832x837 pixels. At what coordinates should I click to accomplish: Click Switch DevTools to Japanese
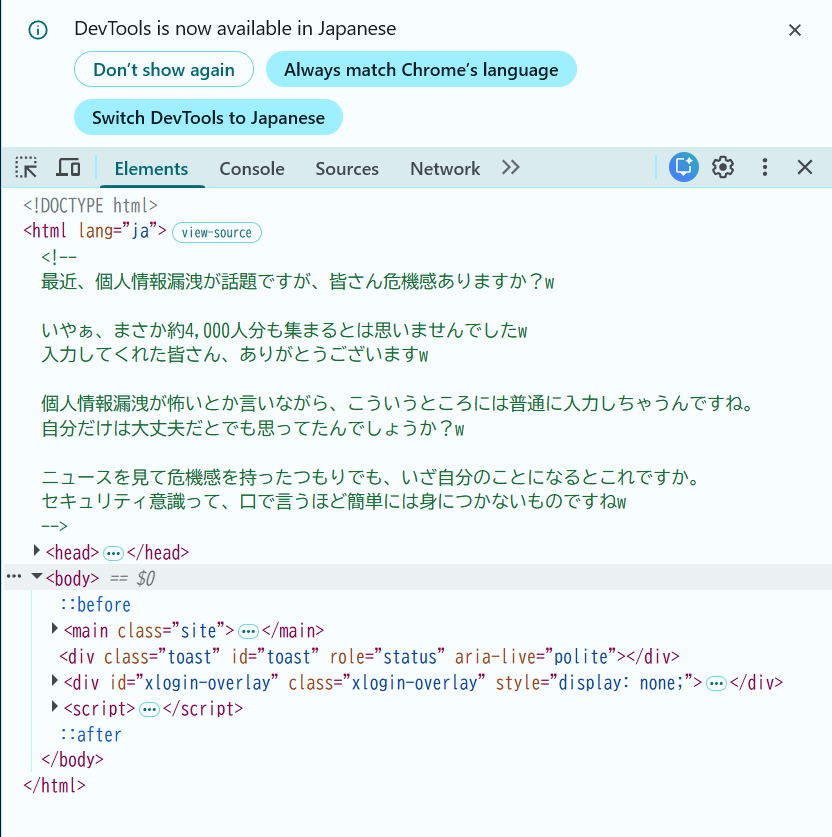(208, 117)
